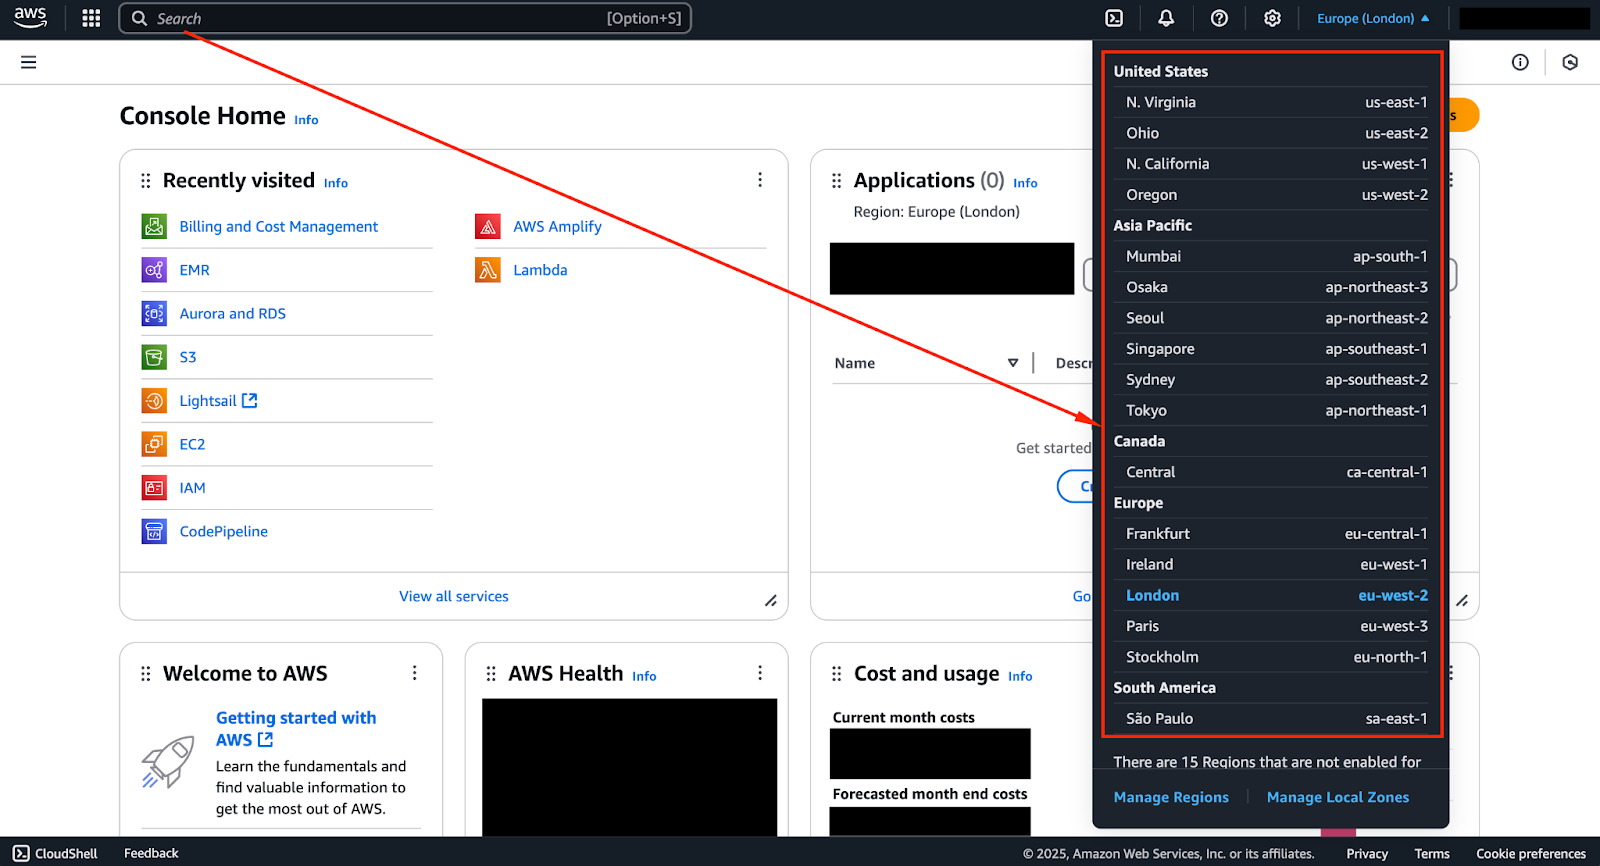Open the Terms link in footer
1600x866 pixels.
1432,854
